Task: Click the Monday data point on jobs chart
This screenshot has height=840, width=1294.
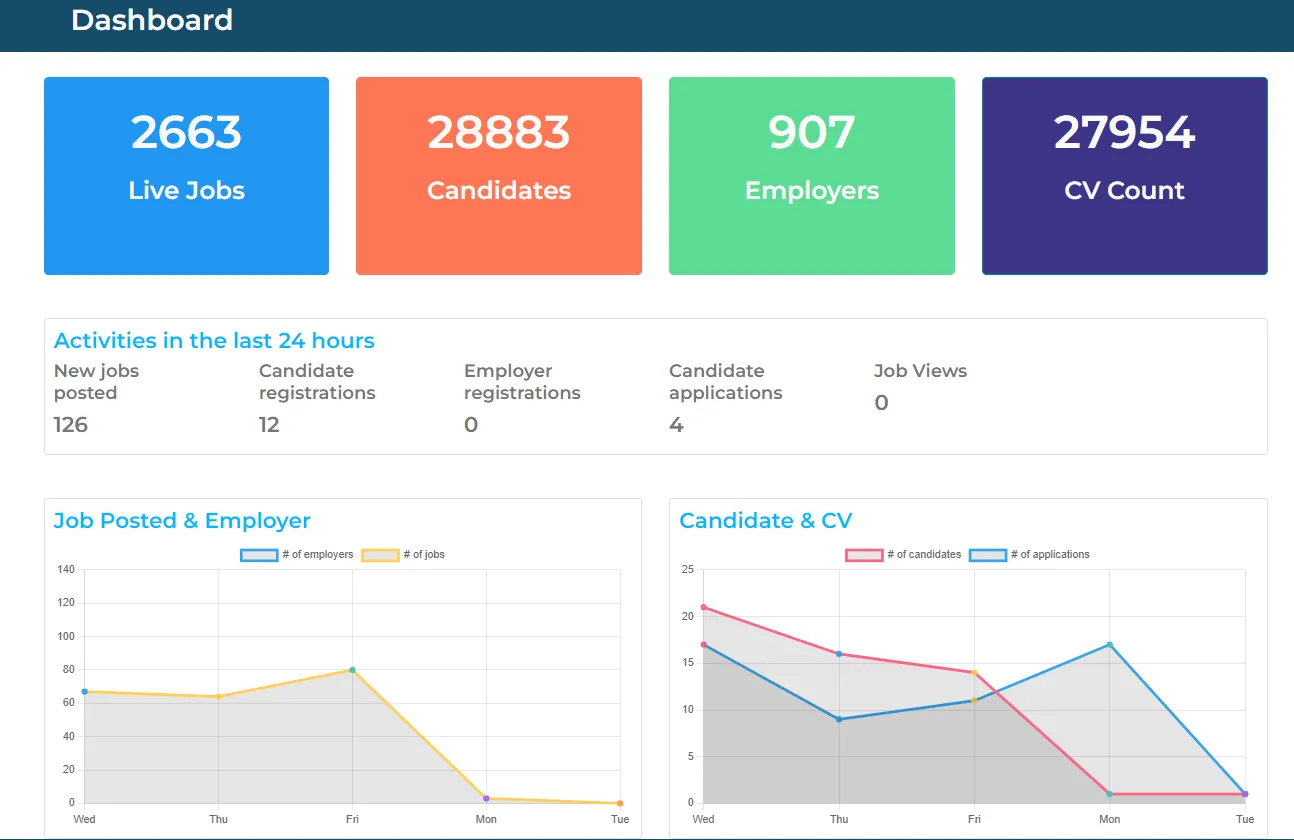Action: tap(486, 798)
